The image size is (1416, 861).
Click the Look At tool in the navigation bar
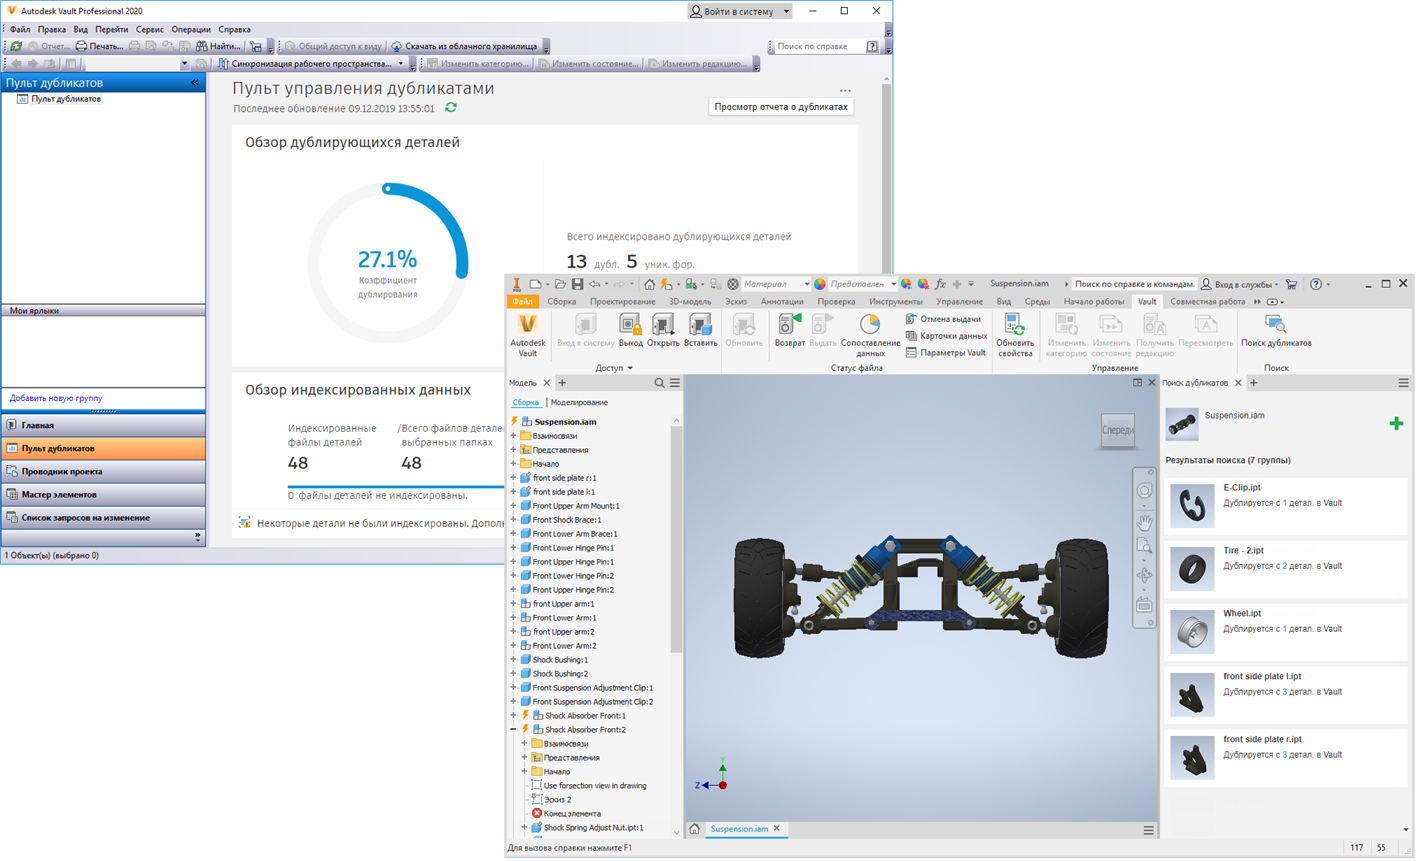point(1144,605)
